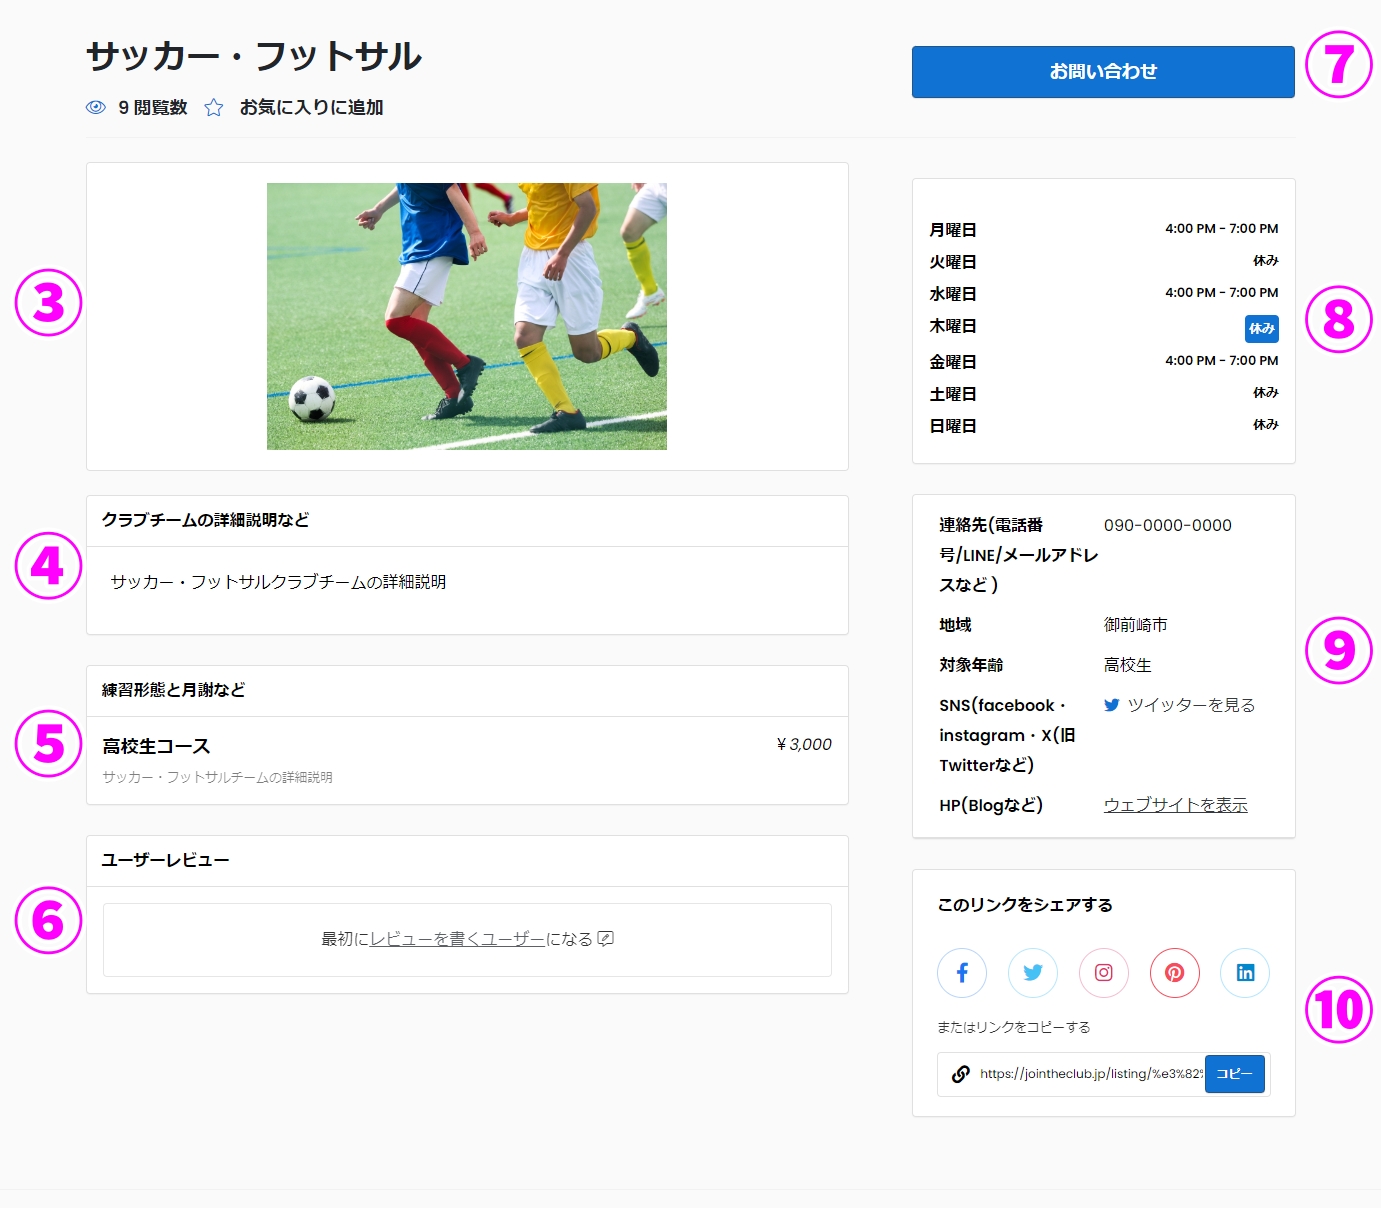Open the ツイッターを見る link

[x=1190, y=705]
